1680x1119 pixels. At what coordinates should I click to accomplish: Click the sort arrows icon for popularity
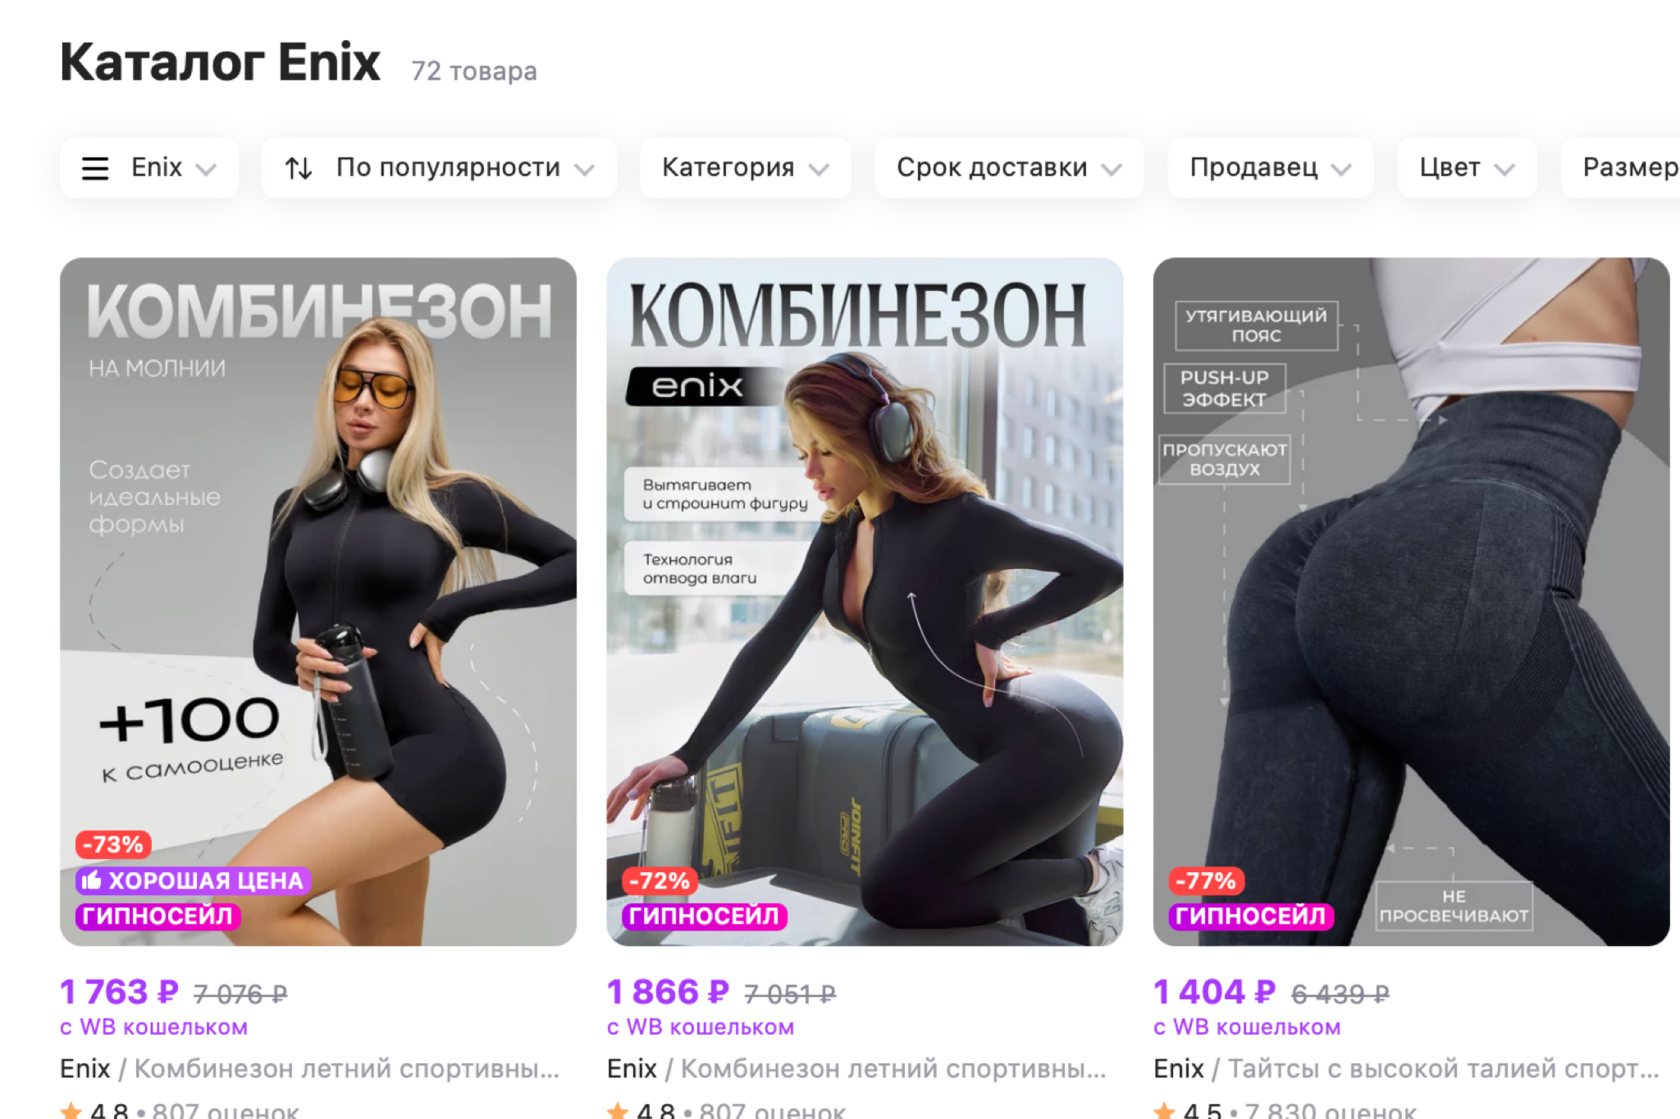298,168
